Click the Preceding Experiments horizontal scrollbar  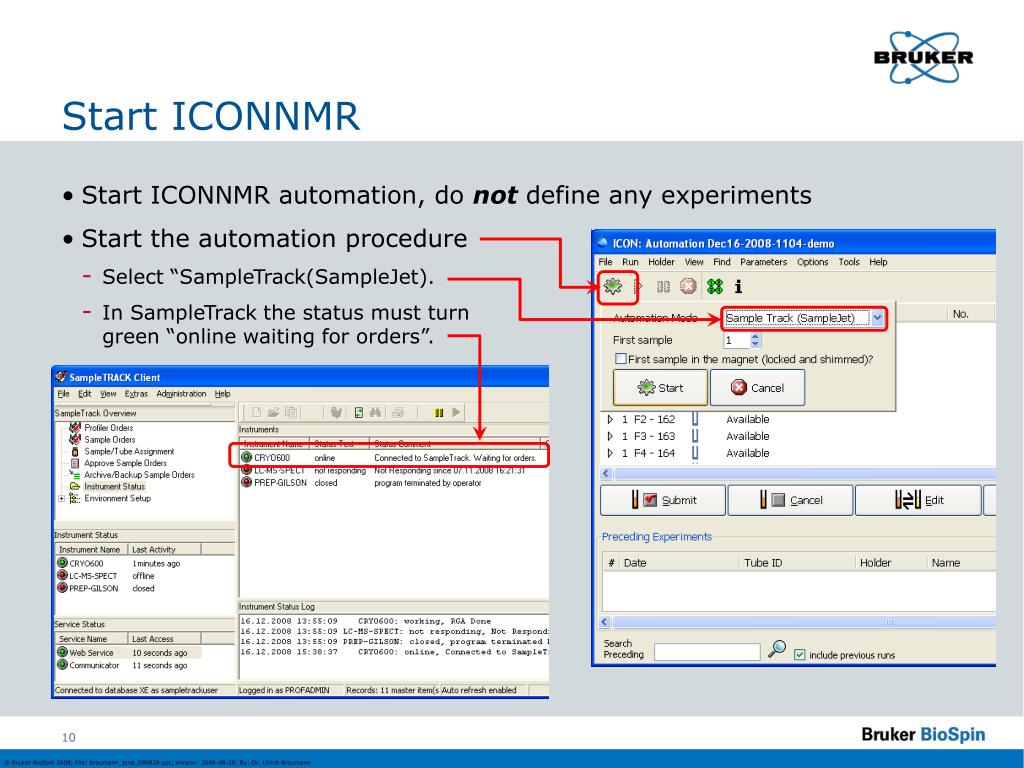803,622
